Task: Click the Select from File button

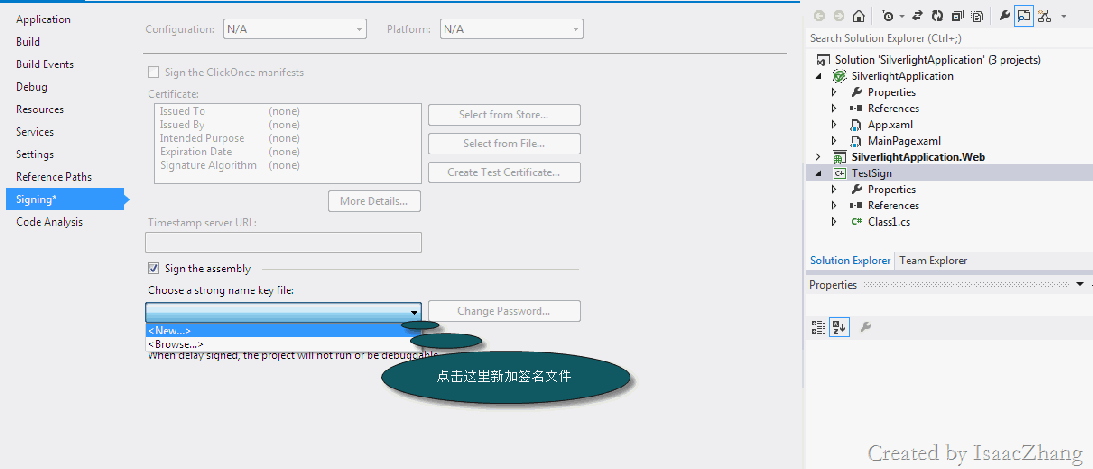Action: coord(504,144)
